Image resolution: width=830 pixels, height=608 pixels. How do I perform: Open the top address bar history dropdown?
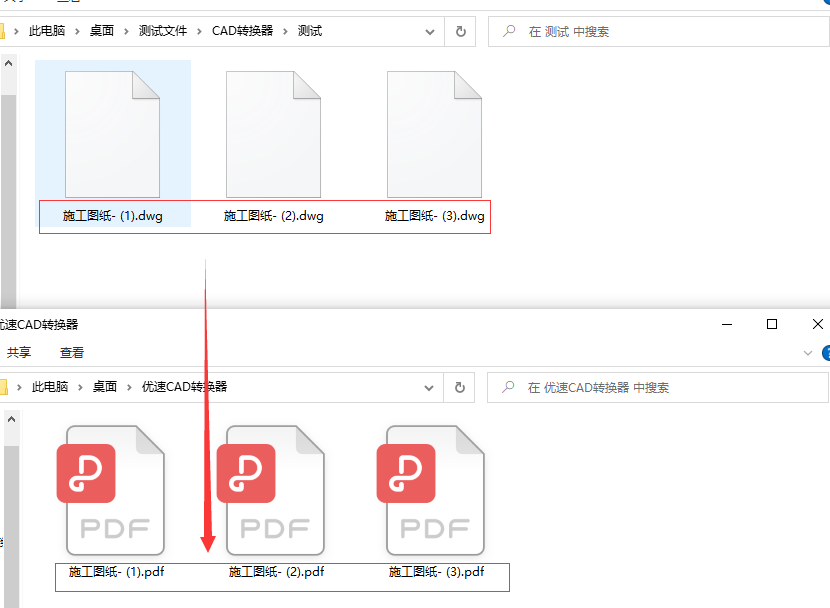[430, 31]
